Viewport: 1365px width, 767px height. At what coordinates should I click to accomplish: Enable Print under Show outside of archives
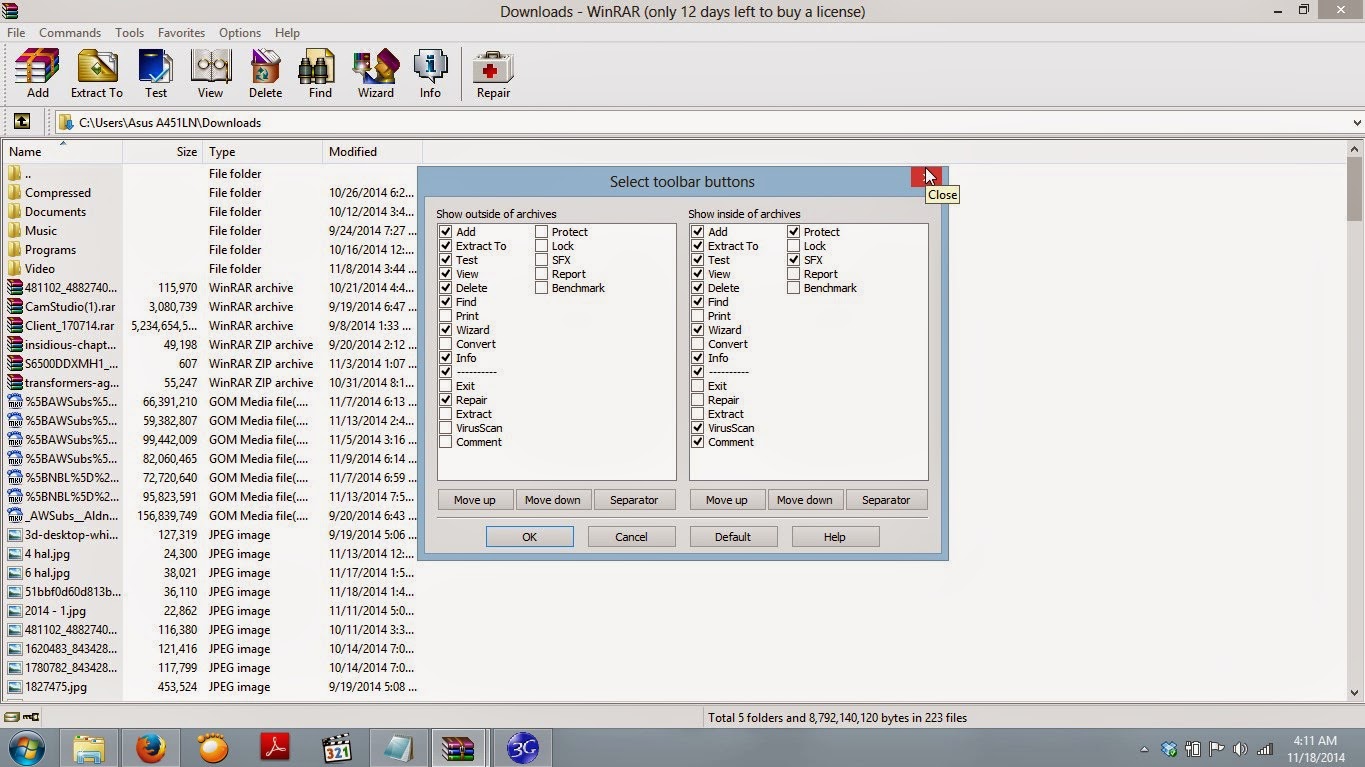[446, 316]
